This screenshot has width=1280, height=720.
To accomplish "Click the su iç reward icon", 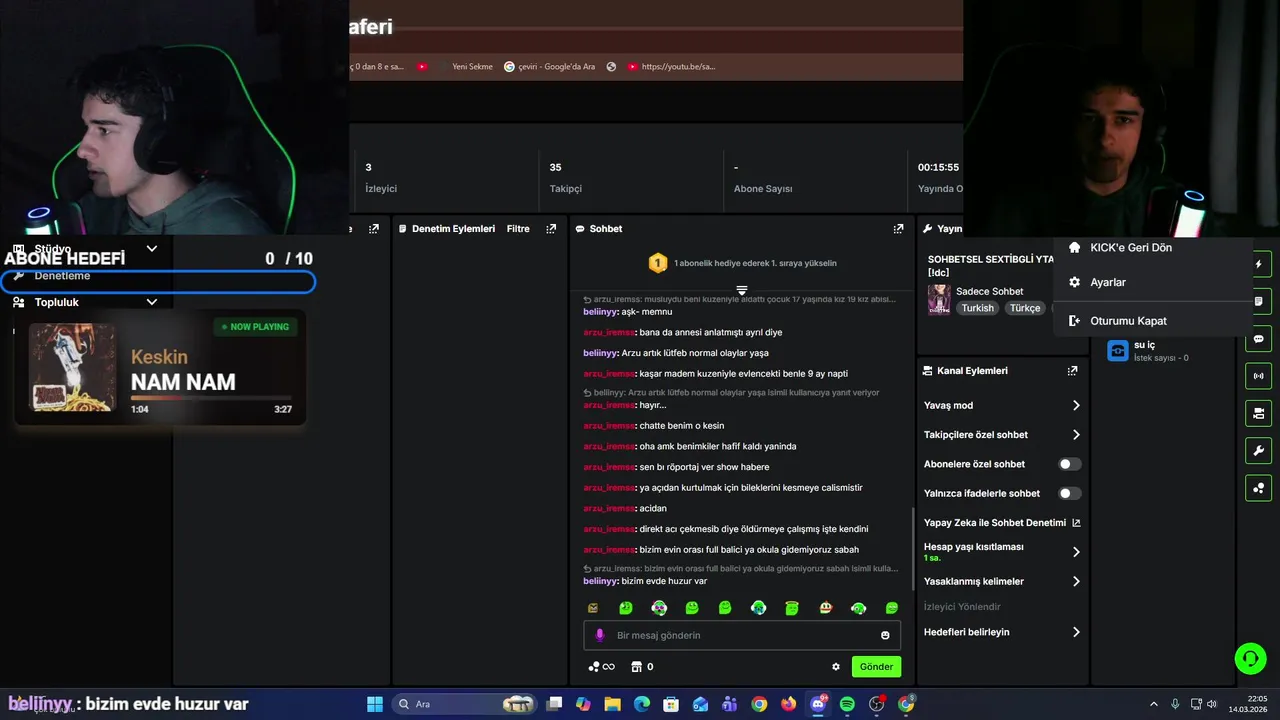I will (1118, 350).
